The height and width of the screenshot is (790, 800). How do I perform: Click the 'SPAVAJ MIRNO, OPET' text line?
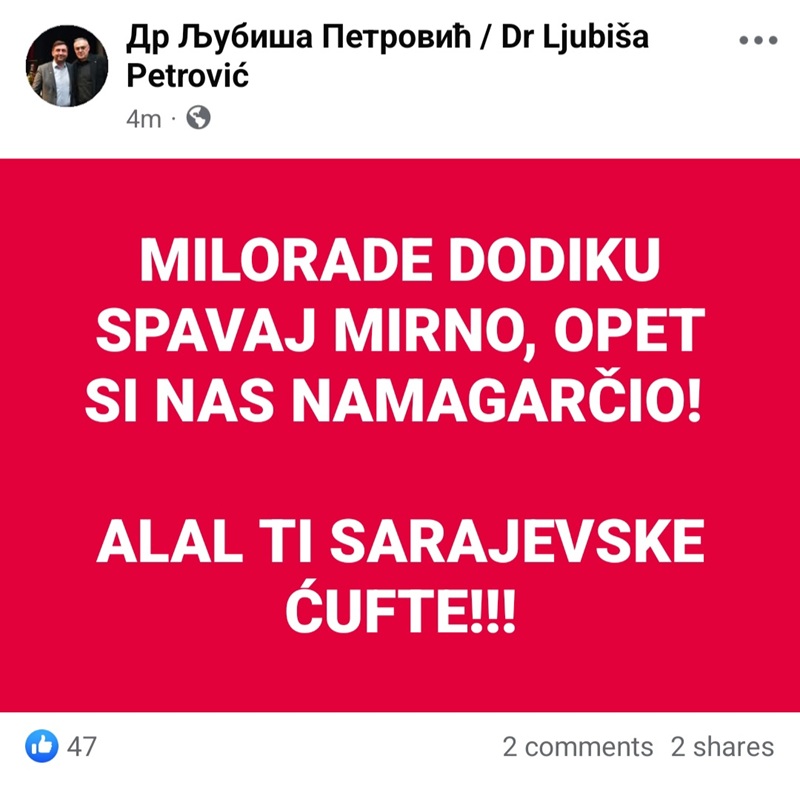point(400,331)
